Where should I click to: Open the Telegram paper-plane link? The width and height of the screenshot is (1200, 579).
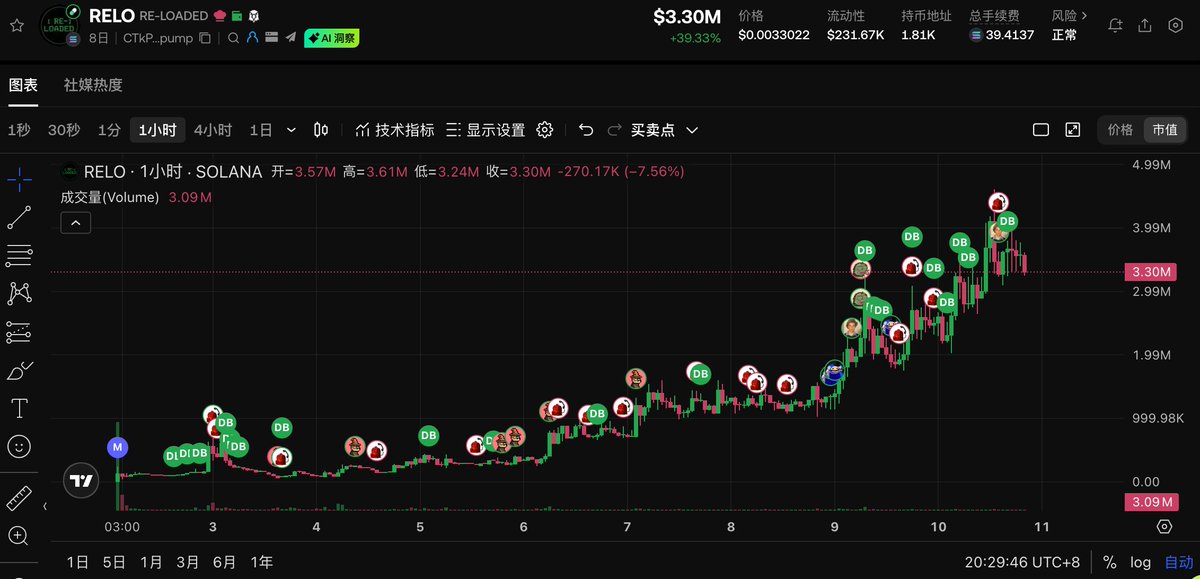(290, 38)
